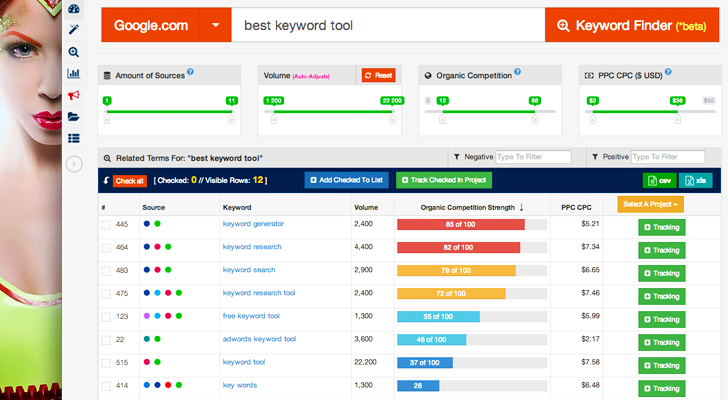The width and height of the screenshot is (728, 400).
Task: Click Tracking for keyword research row
Action: [662, 251]
